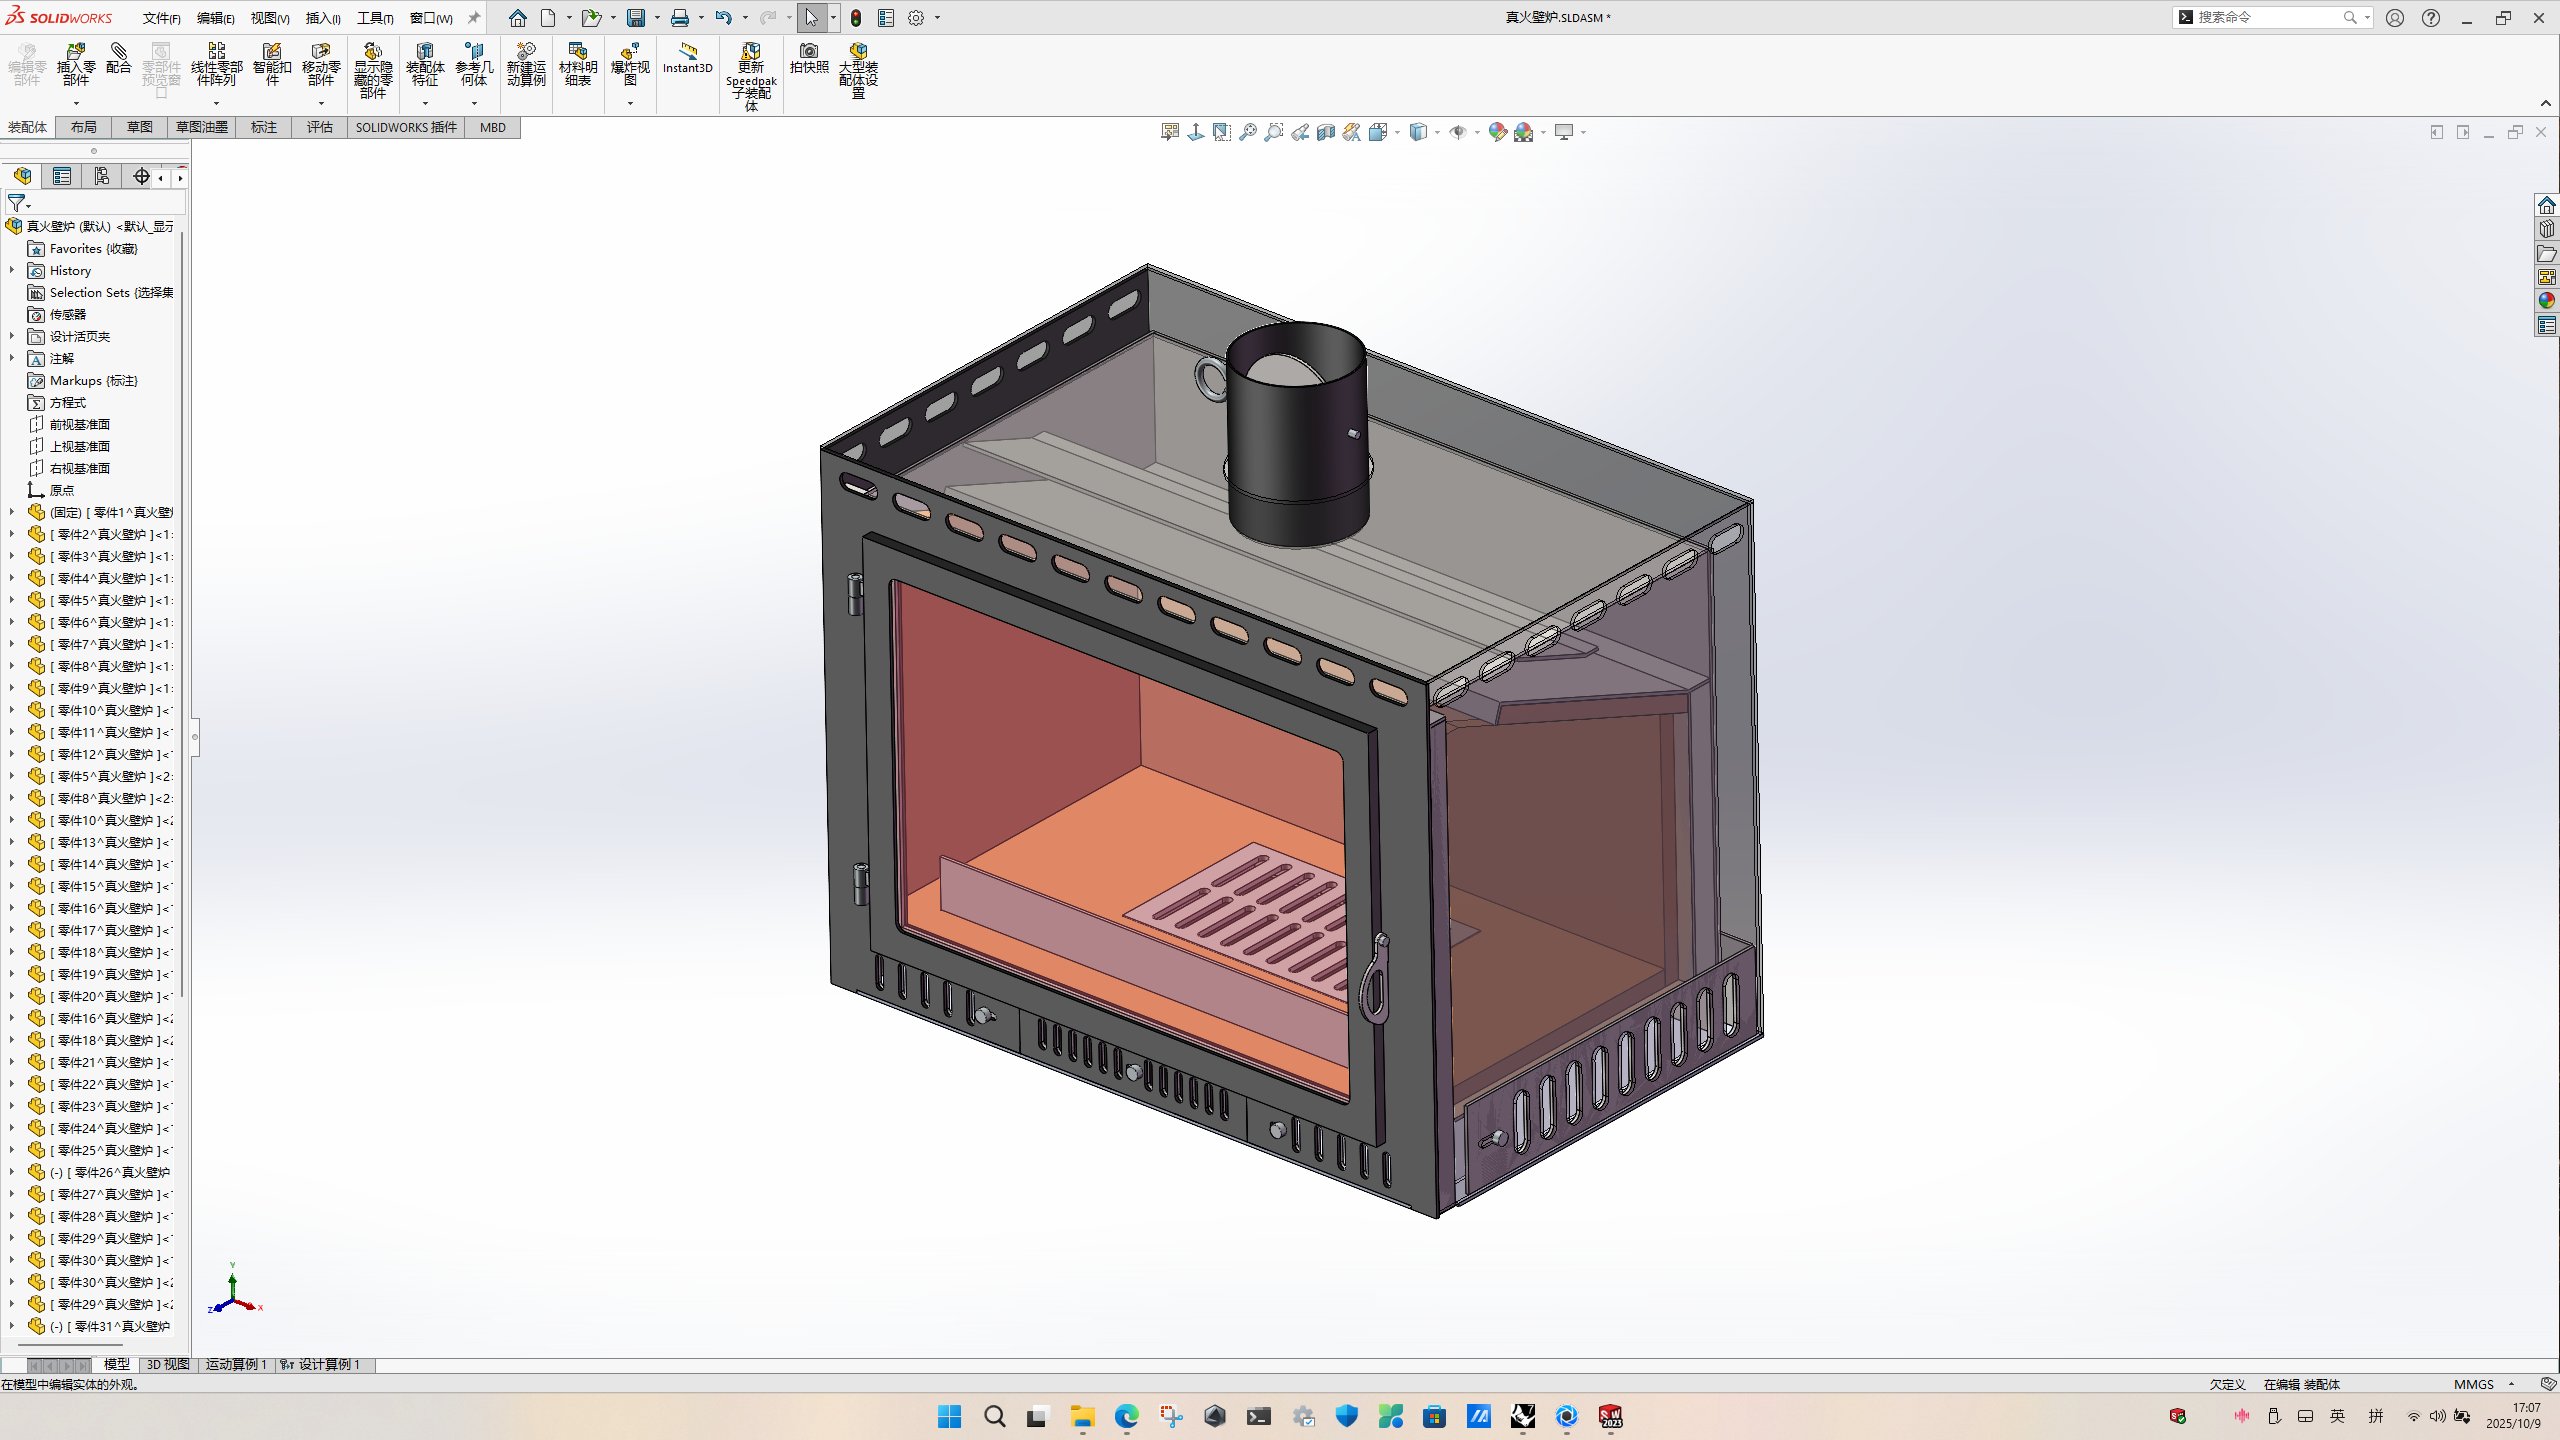2560x1440 pixels.
Task: Open the ConfigurationManager tab icon
Action: (102, 177)
